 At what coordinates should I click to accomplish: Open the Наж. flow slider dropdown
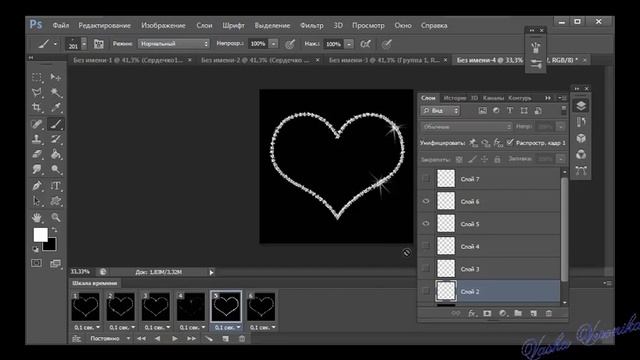pyautogui.click(x=349, y=44)
